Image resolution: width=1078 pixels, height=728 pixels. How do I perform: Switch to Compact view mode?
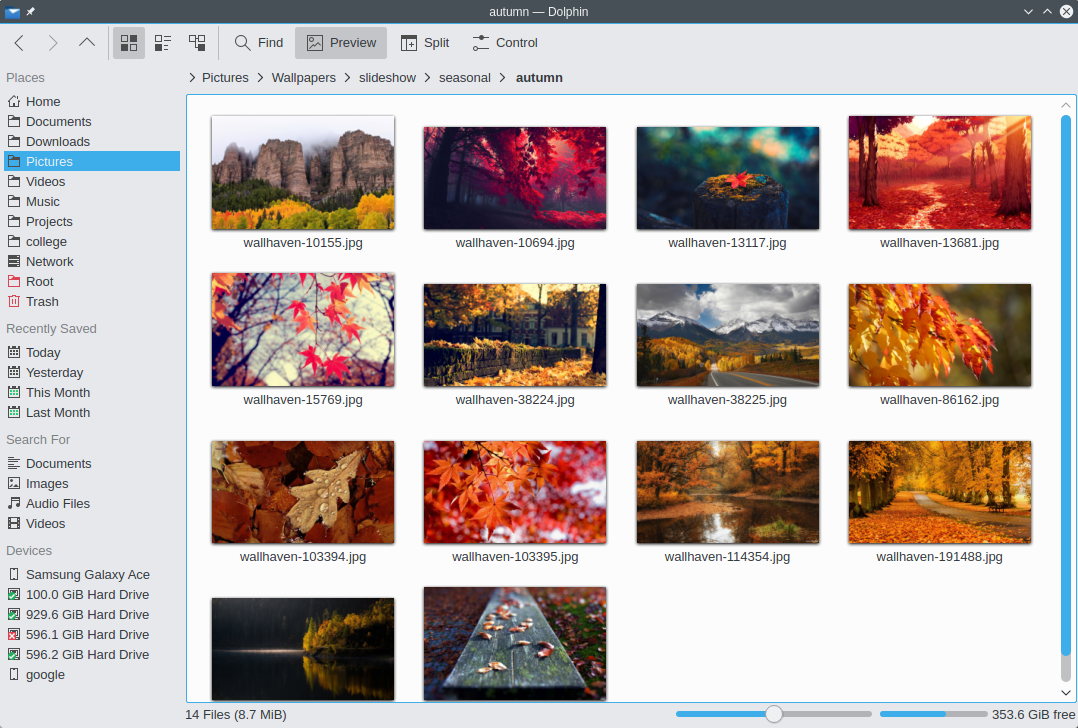pos(162,43)
